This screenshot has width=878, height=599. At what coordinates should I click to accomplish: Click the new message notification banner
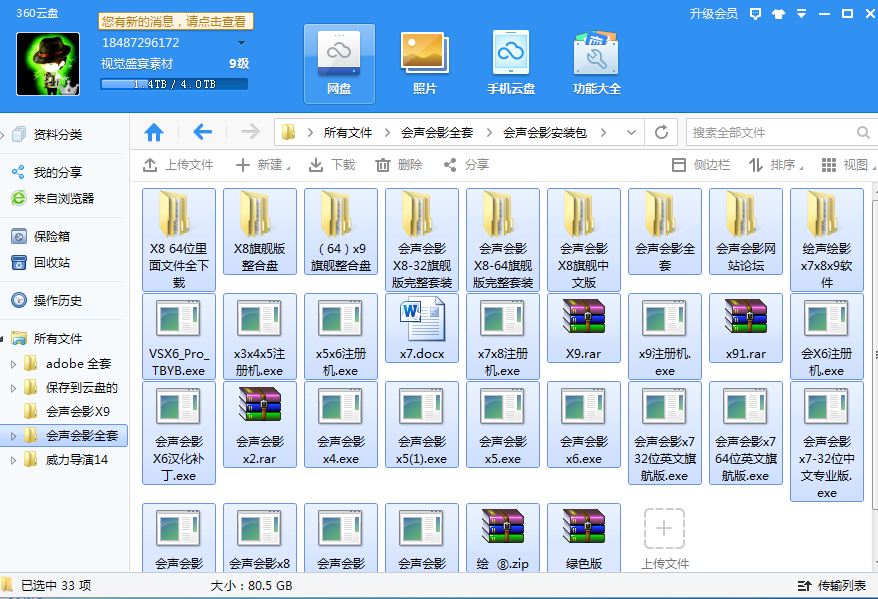coord(176,21)
